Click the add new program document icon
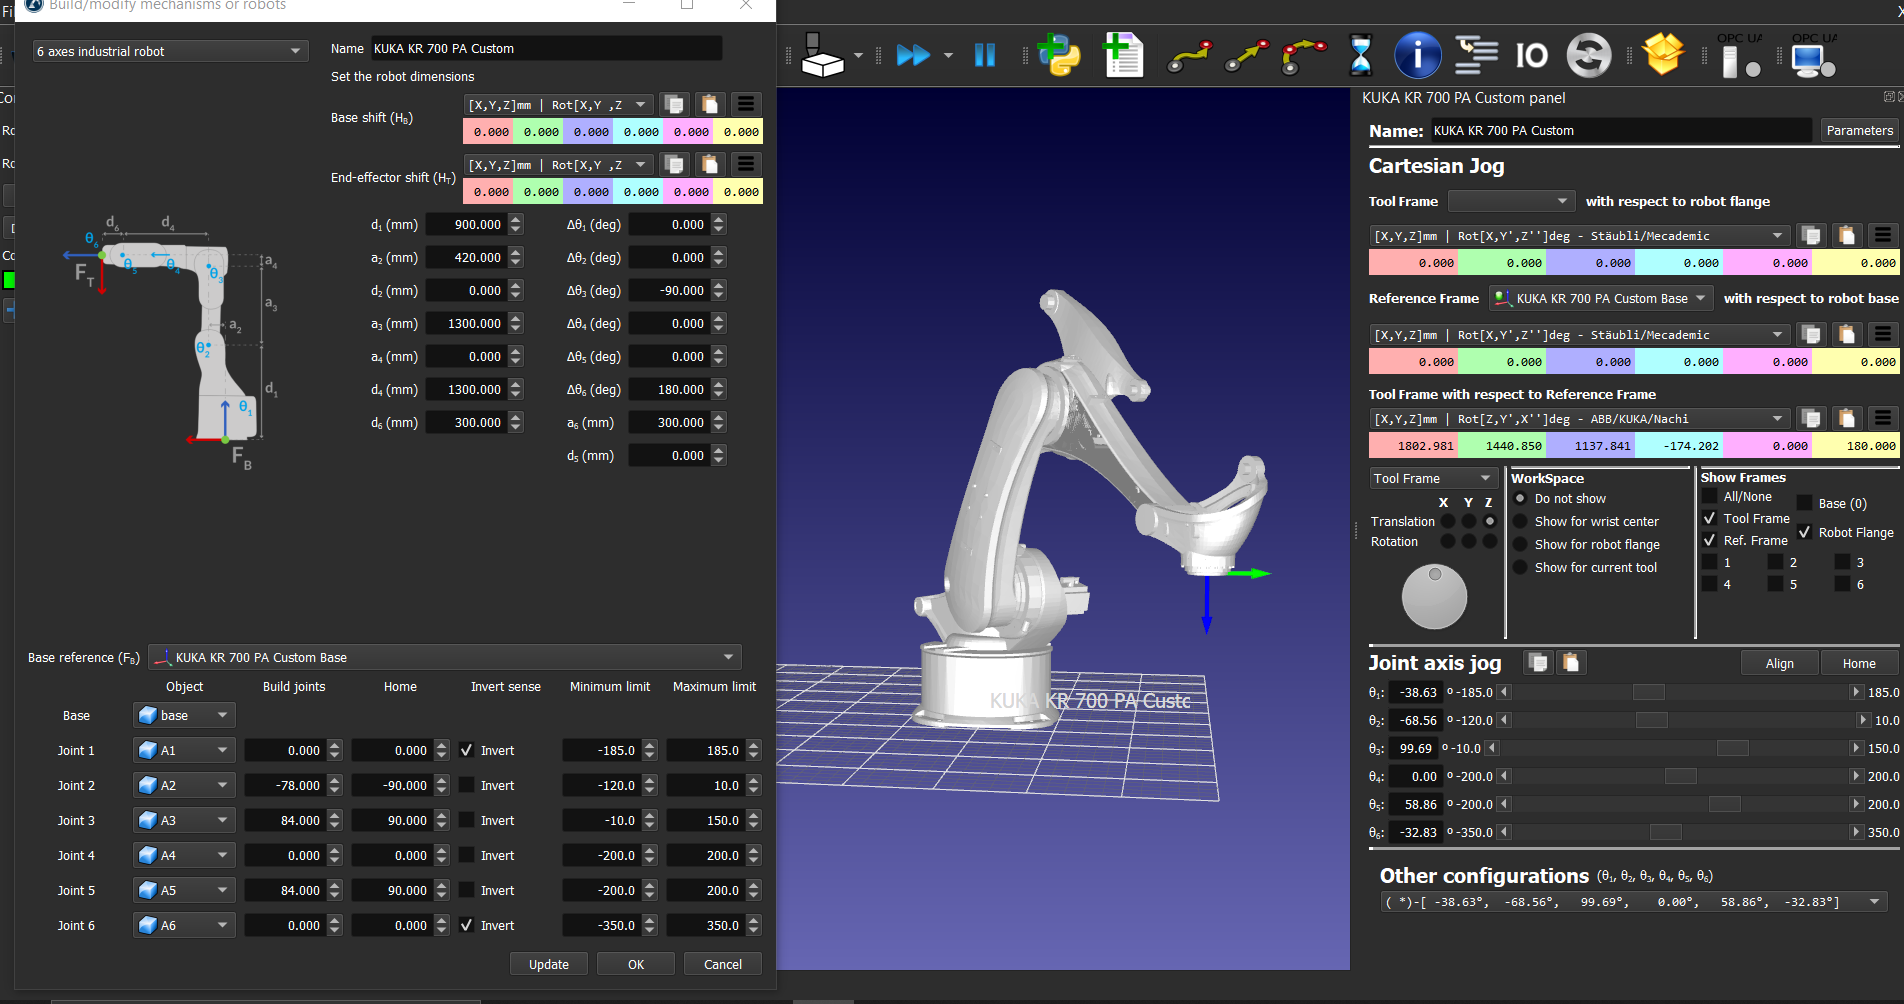 tap(1123, 55)
